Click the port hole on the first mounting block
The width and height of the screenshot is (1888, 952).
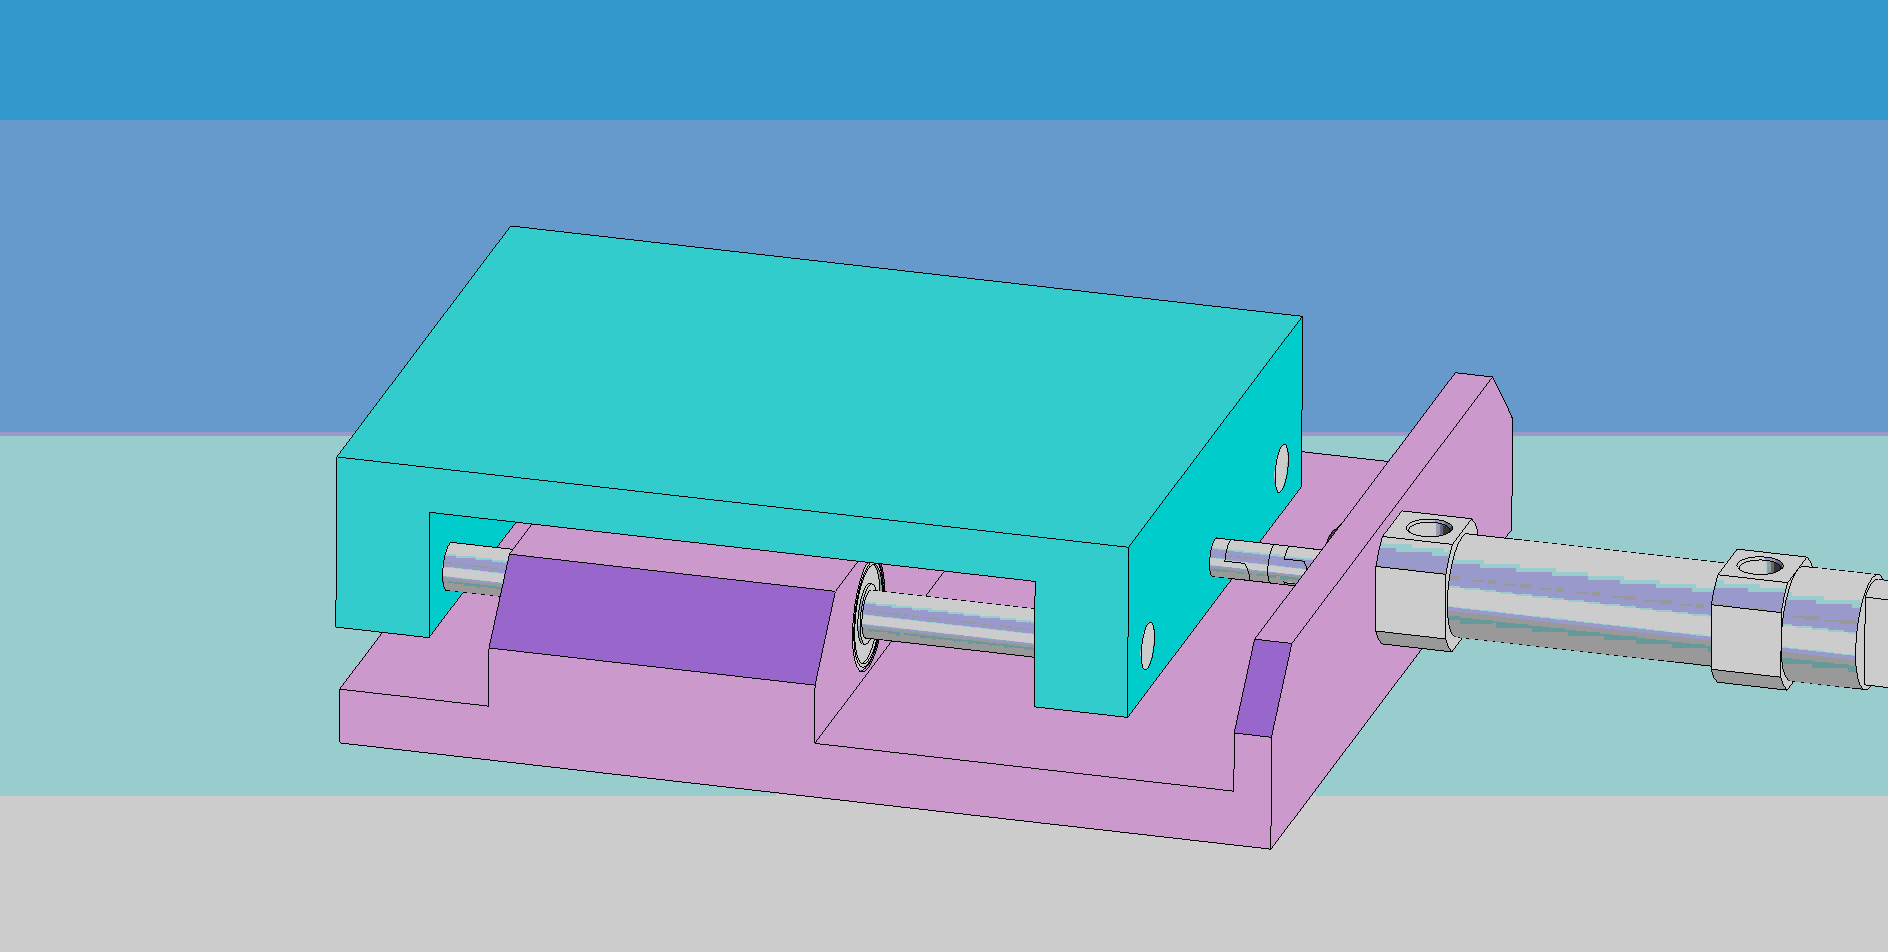point(1430,527)
